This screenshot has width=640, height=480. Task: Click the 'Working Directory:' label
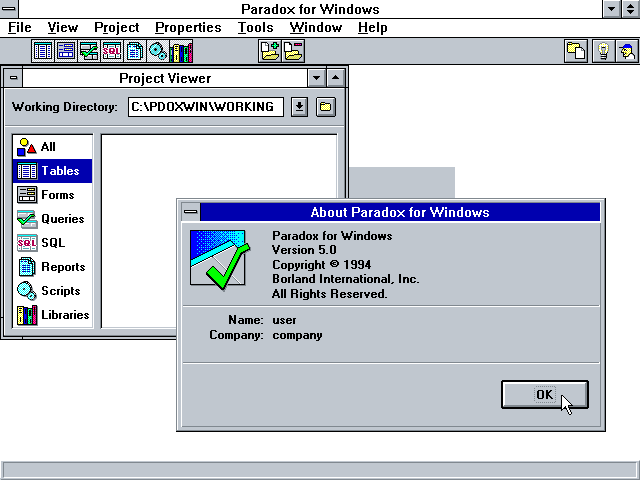(64, 107)
